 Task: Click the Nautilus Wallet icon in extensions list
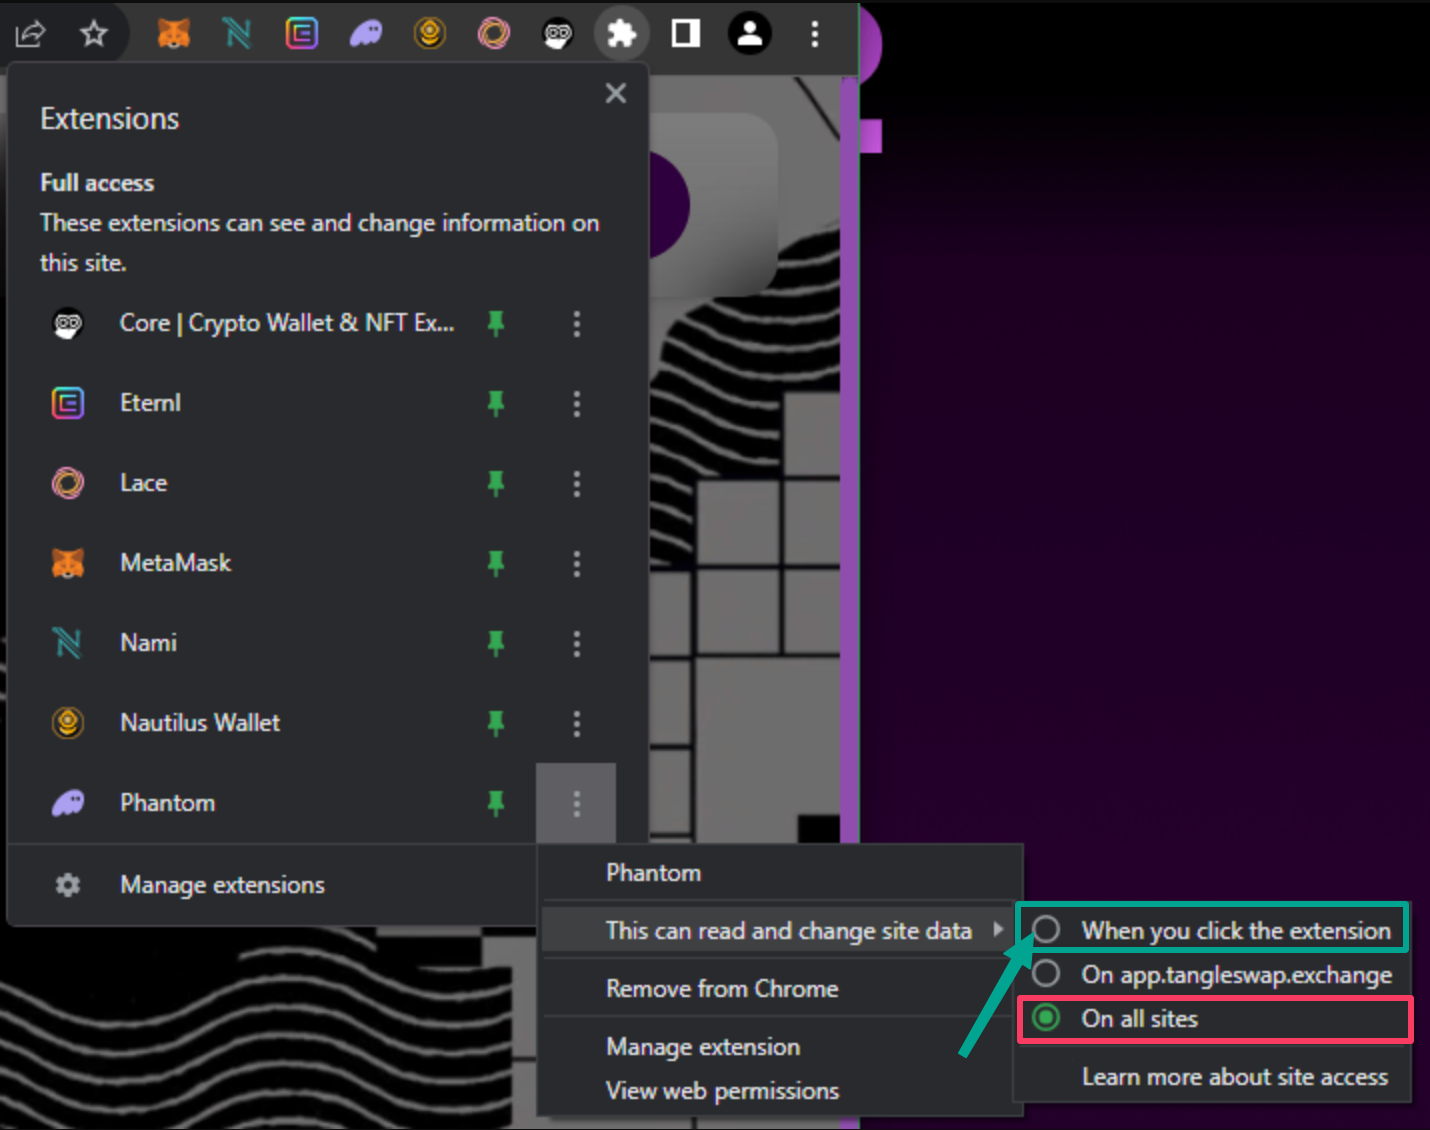click(x=68, y=723)
